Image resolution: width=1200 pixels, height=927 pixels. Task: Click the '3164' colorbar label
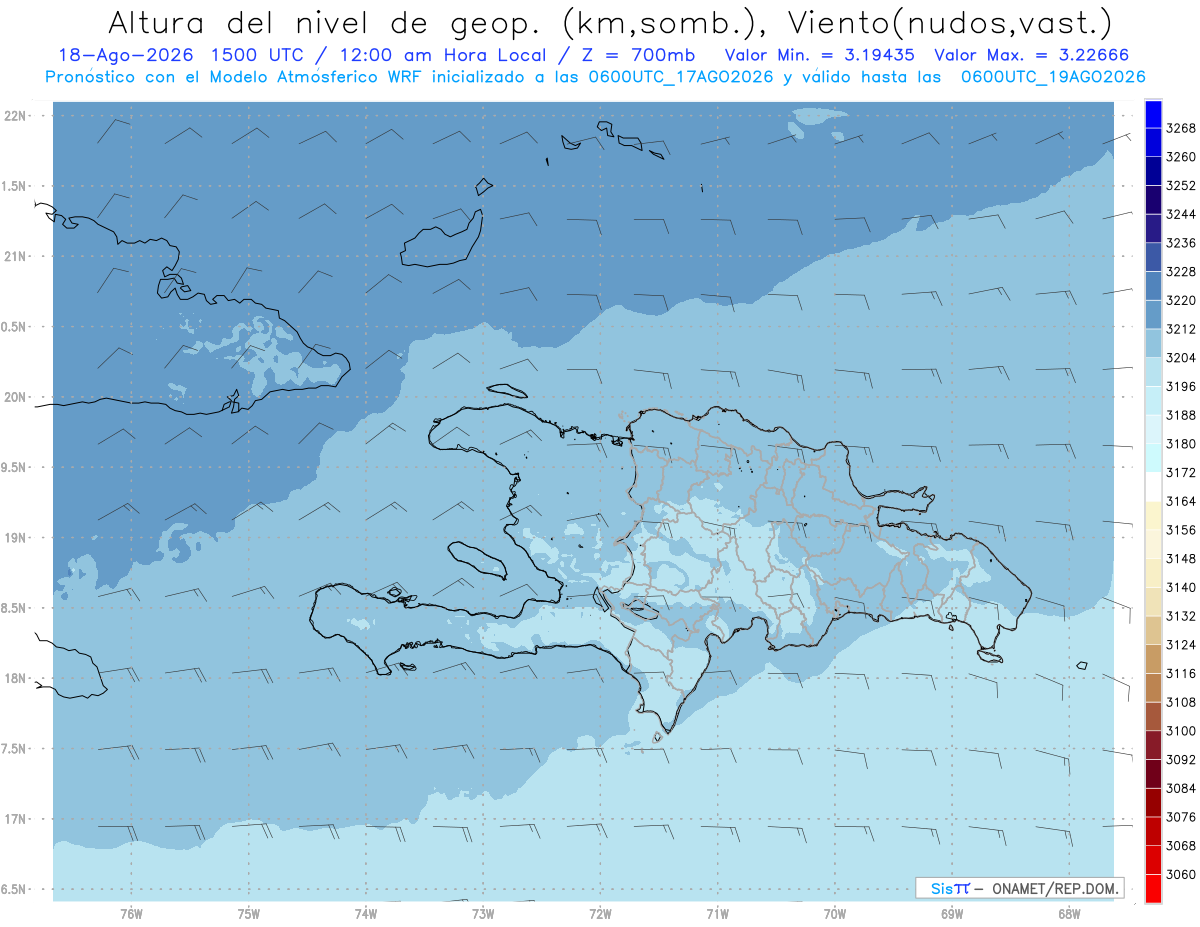1181,501
